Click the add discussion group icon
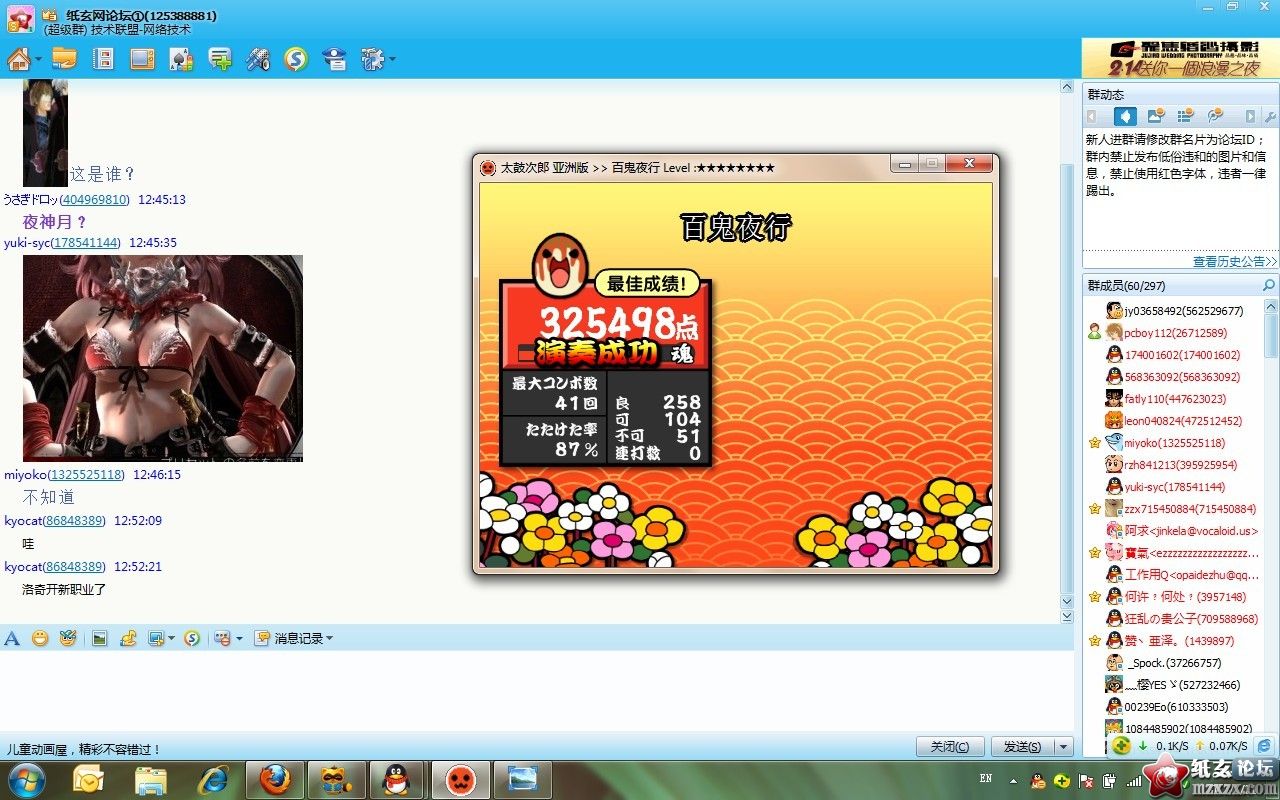This screenshot has width=1280, height=800. pyautogui.click(x=220, y=59)
